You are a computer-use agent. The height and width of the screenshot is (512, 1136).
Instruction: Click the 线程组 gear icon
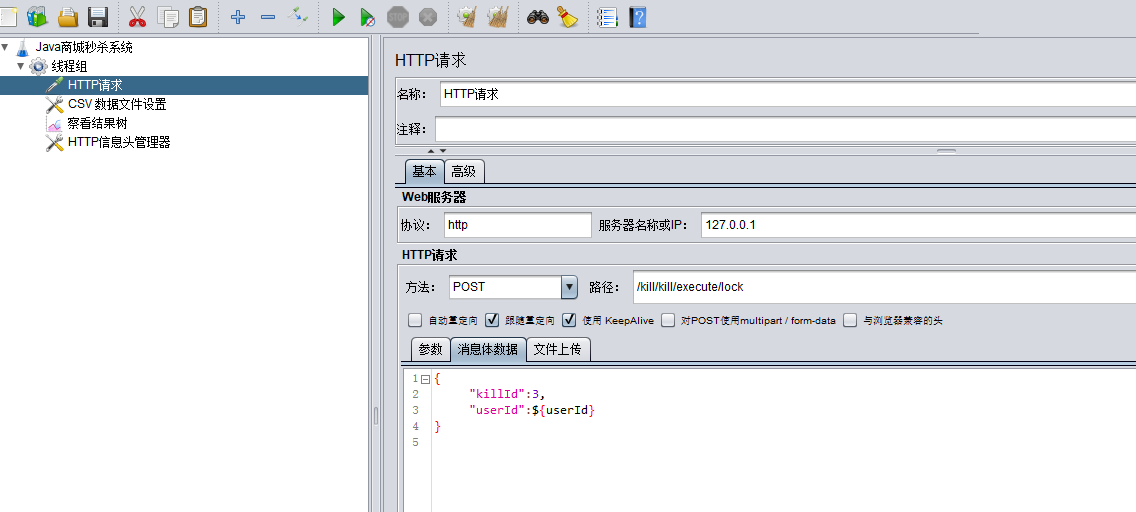pyautogui.click(x=38, y=67)
